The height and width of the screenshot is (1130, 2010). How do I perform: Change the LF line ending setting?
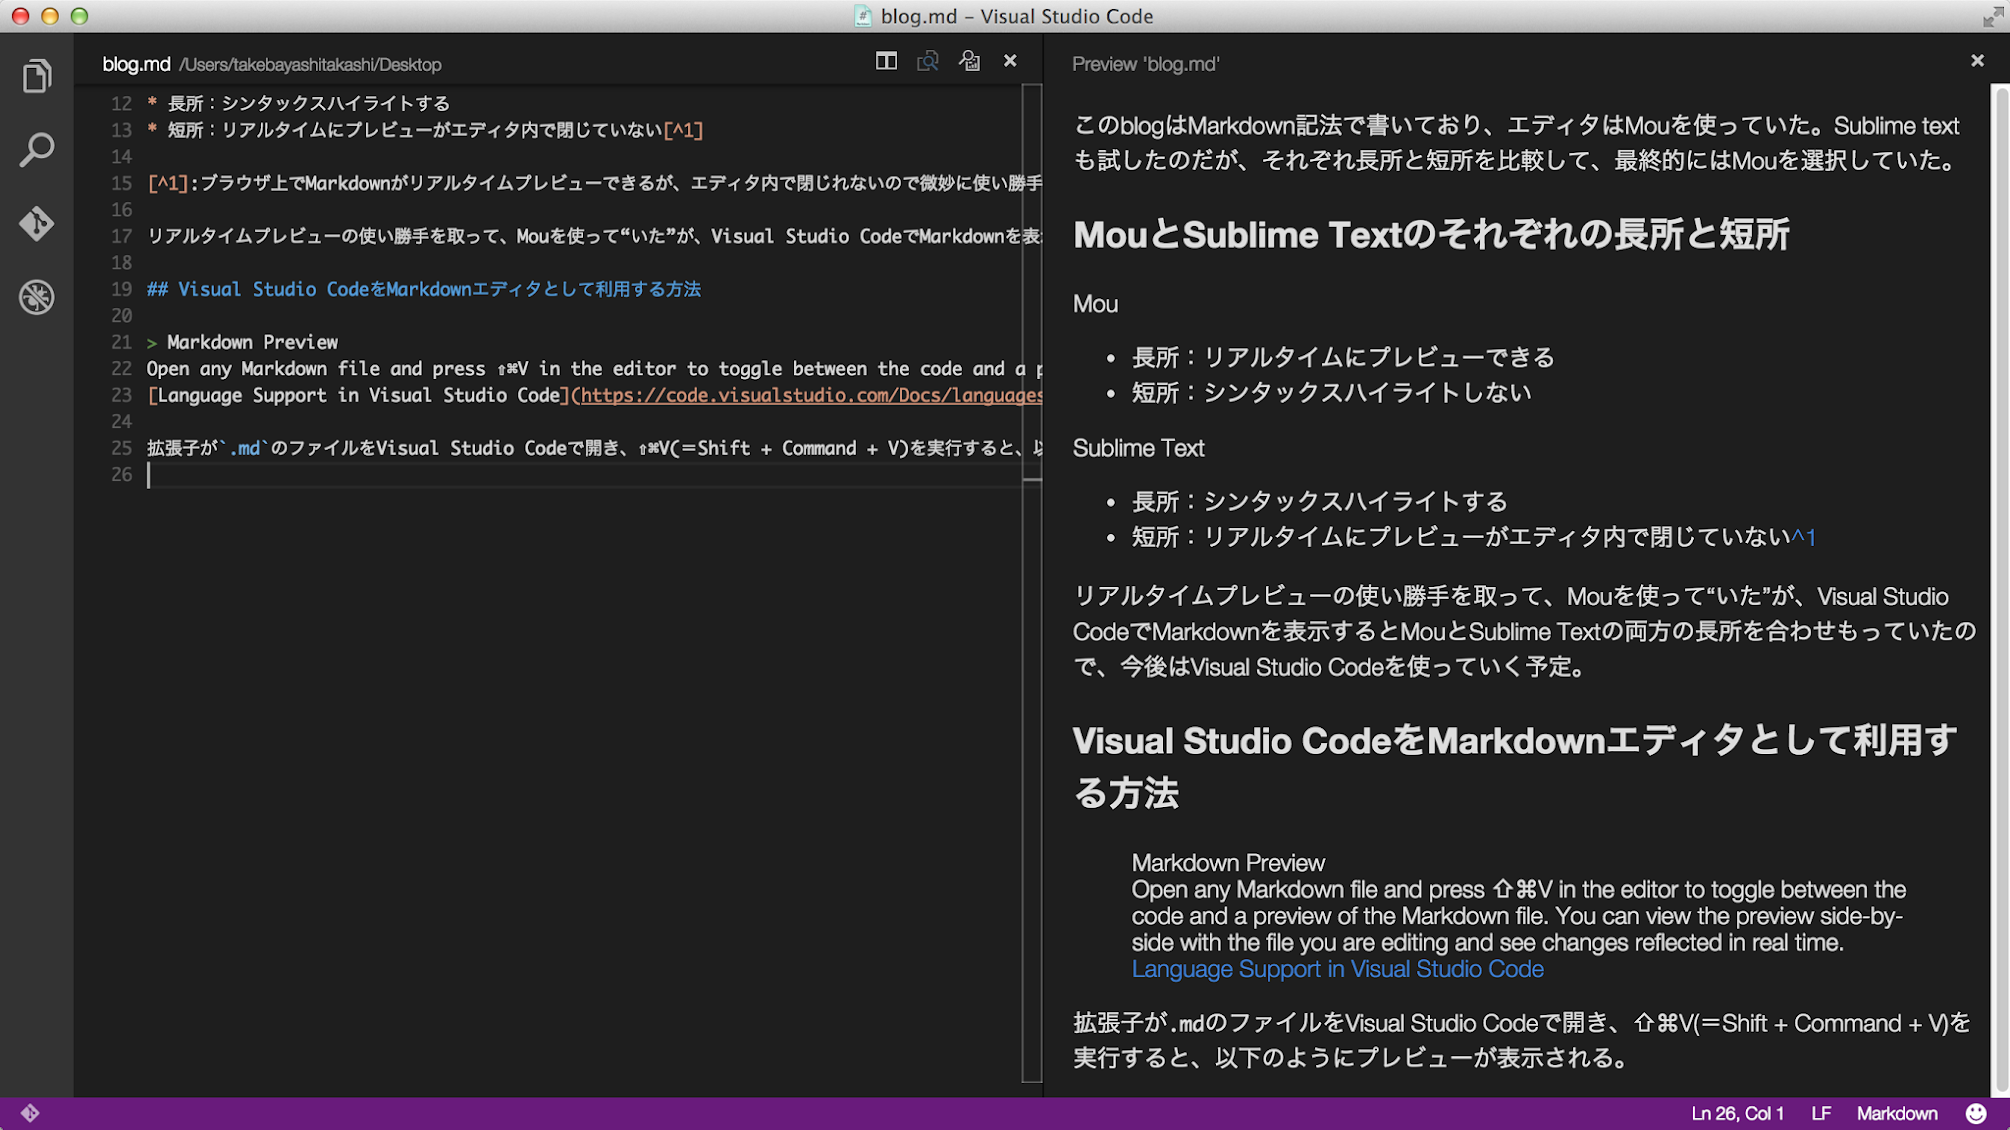pyautogui.click(x=1821, y=1113)
